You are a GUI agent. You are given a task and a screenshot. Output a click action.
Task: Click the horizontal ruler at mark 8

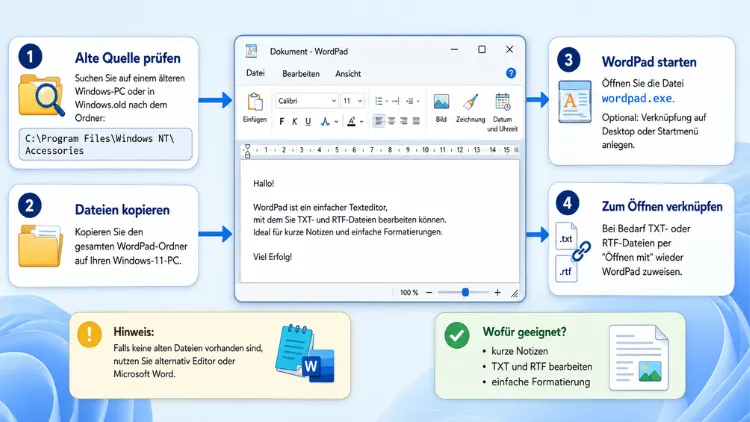[390, 150]
